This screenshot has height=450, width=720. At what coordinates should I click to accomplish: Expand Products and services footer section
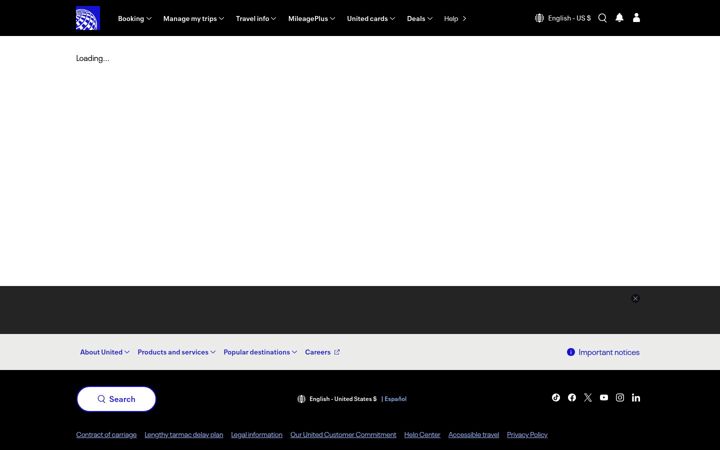(176, 352)
